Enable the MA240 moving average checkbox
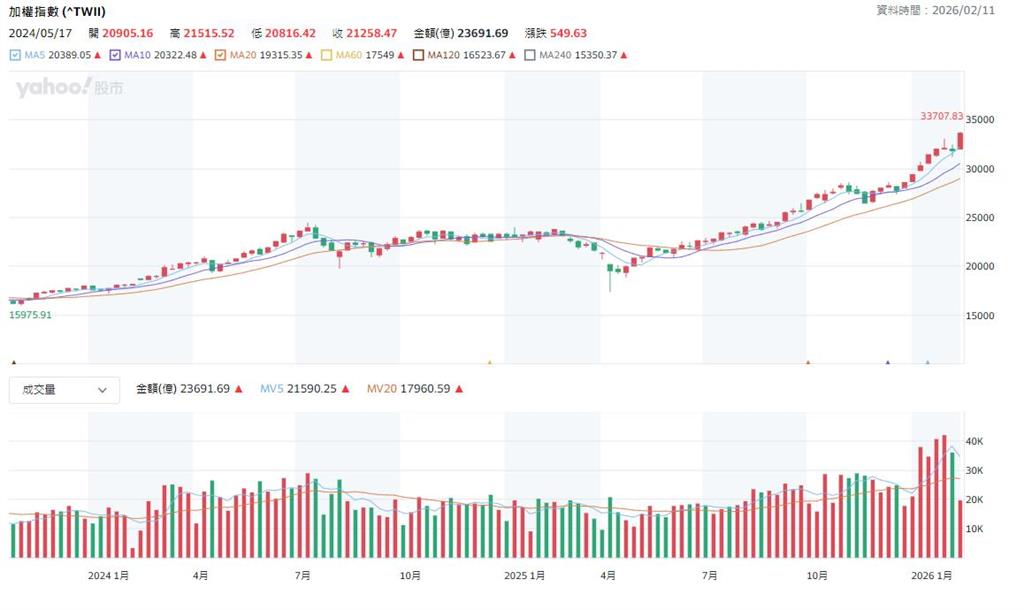The width and height of the screenshot is (1024, 610). point(530,55)
